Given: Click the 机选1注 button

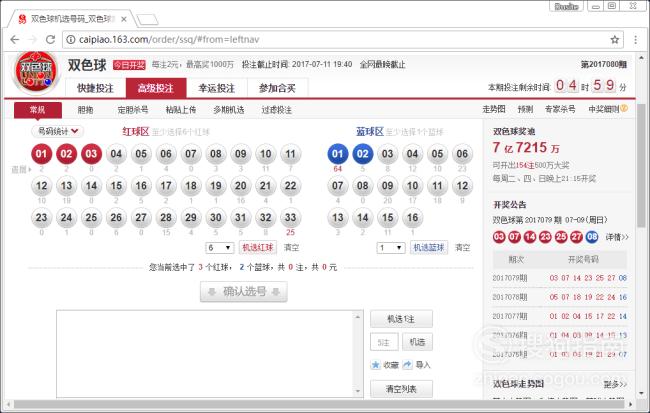Looking at the screenshot, I should [401, 319].
